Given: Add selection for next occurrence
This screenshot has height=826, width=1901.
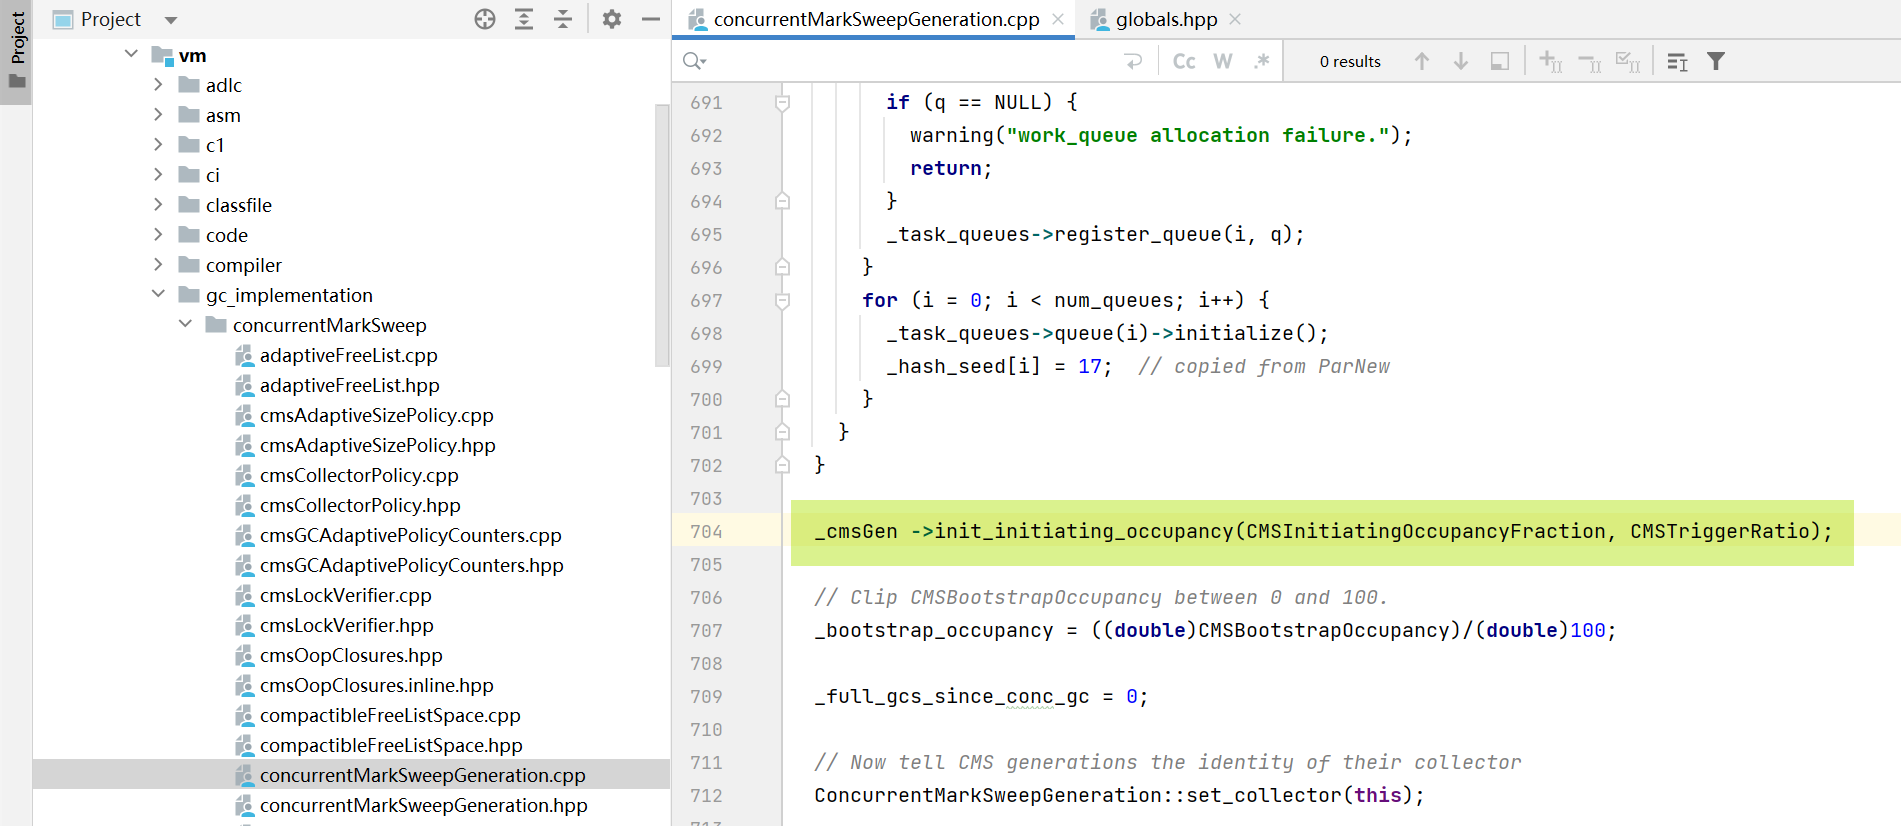Looking at the screenshot, I should coord(1550,62).
